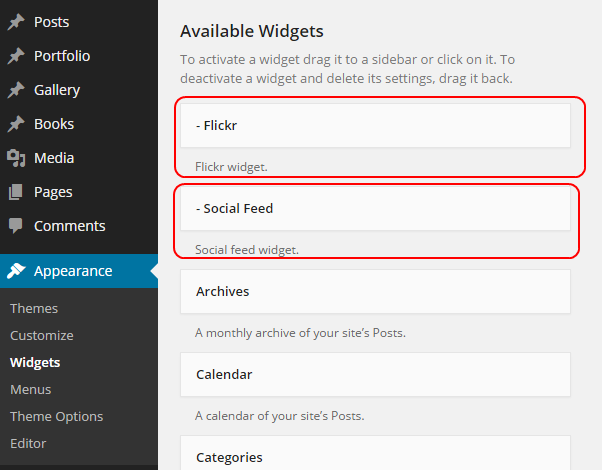Click the Gallery pushpin icon
The image size is (602, 470).
click(x=16, y=90)
